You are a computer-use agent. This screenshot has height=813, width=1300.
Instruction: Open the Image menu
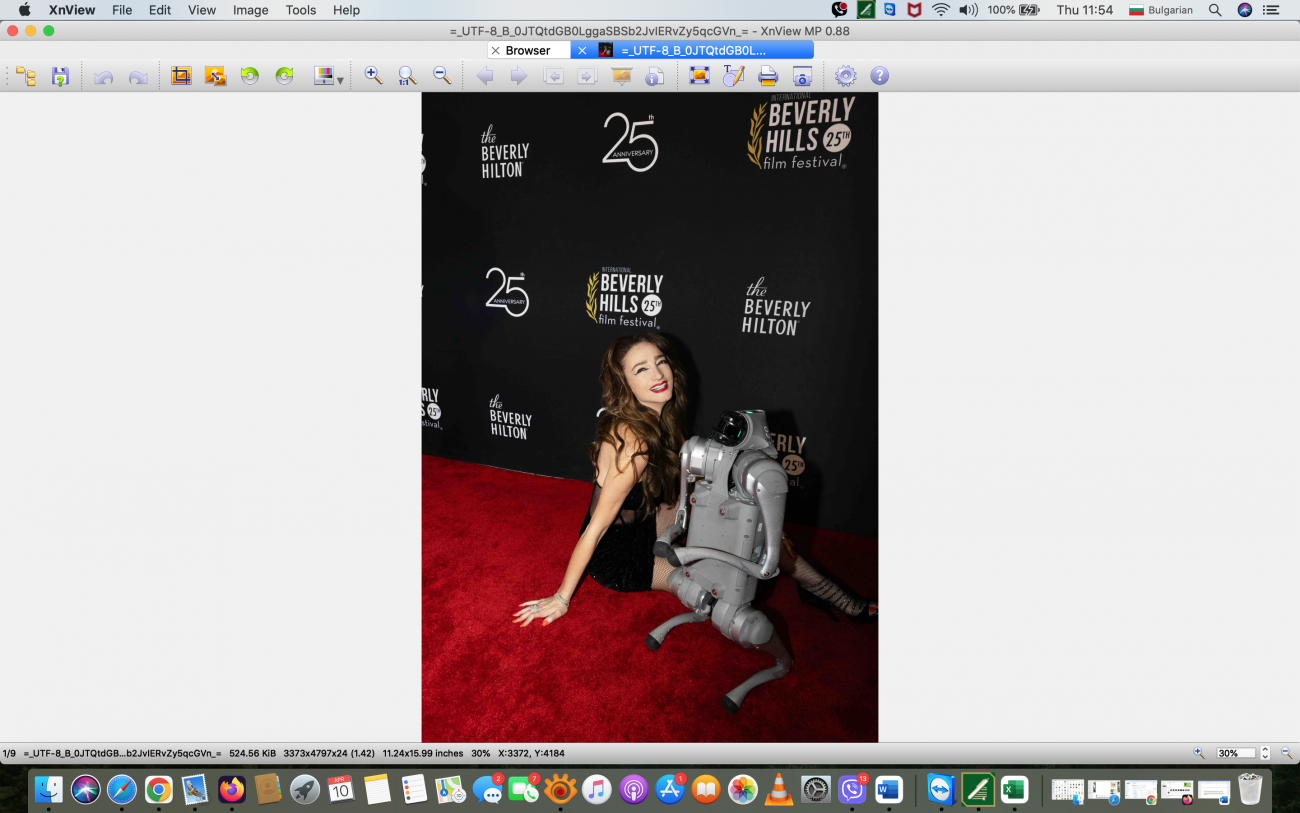250,10
